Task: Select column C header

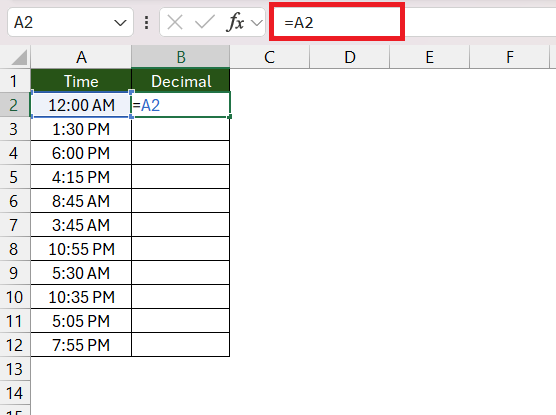Action: pyautogui.click(x=269, y=57)
